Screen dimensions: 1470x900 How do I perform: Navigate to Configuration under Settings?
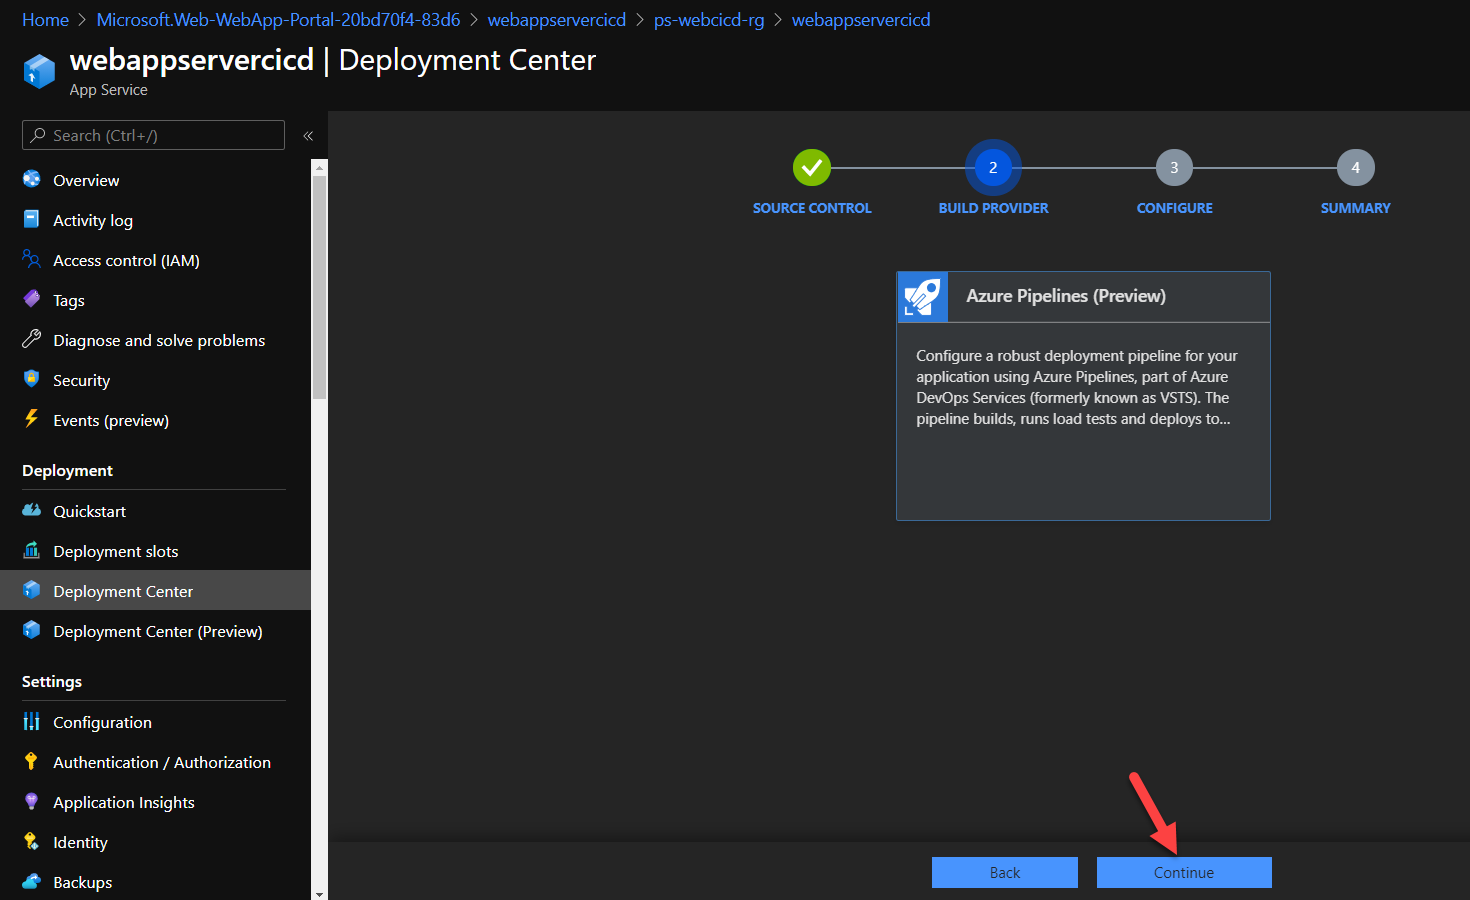[x=101, y=722]
